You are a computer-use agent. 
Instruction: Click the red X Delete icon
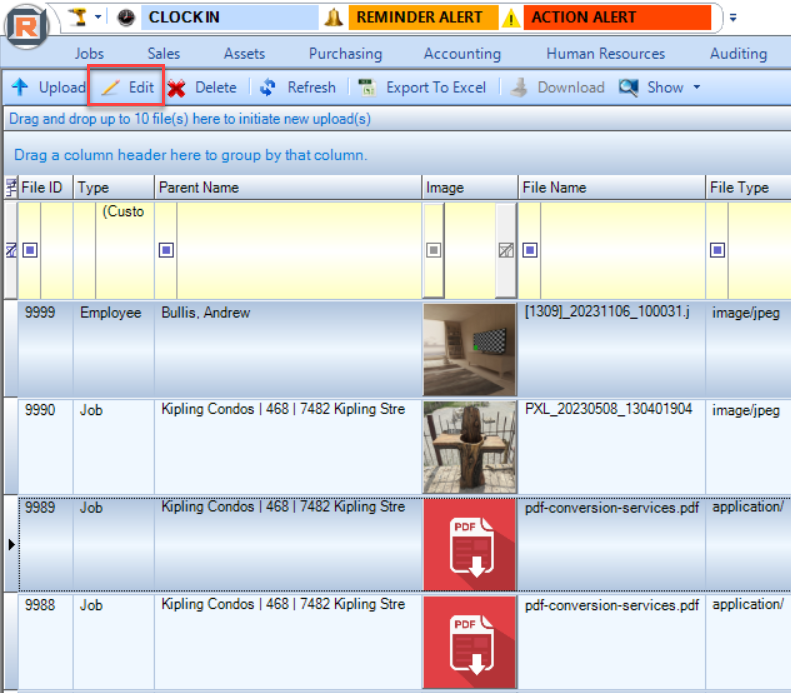click(176, 88)
